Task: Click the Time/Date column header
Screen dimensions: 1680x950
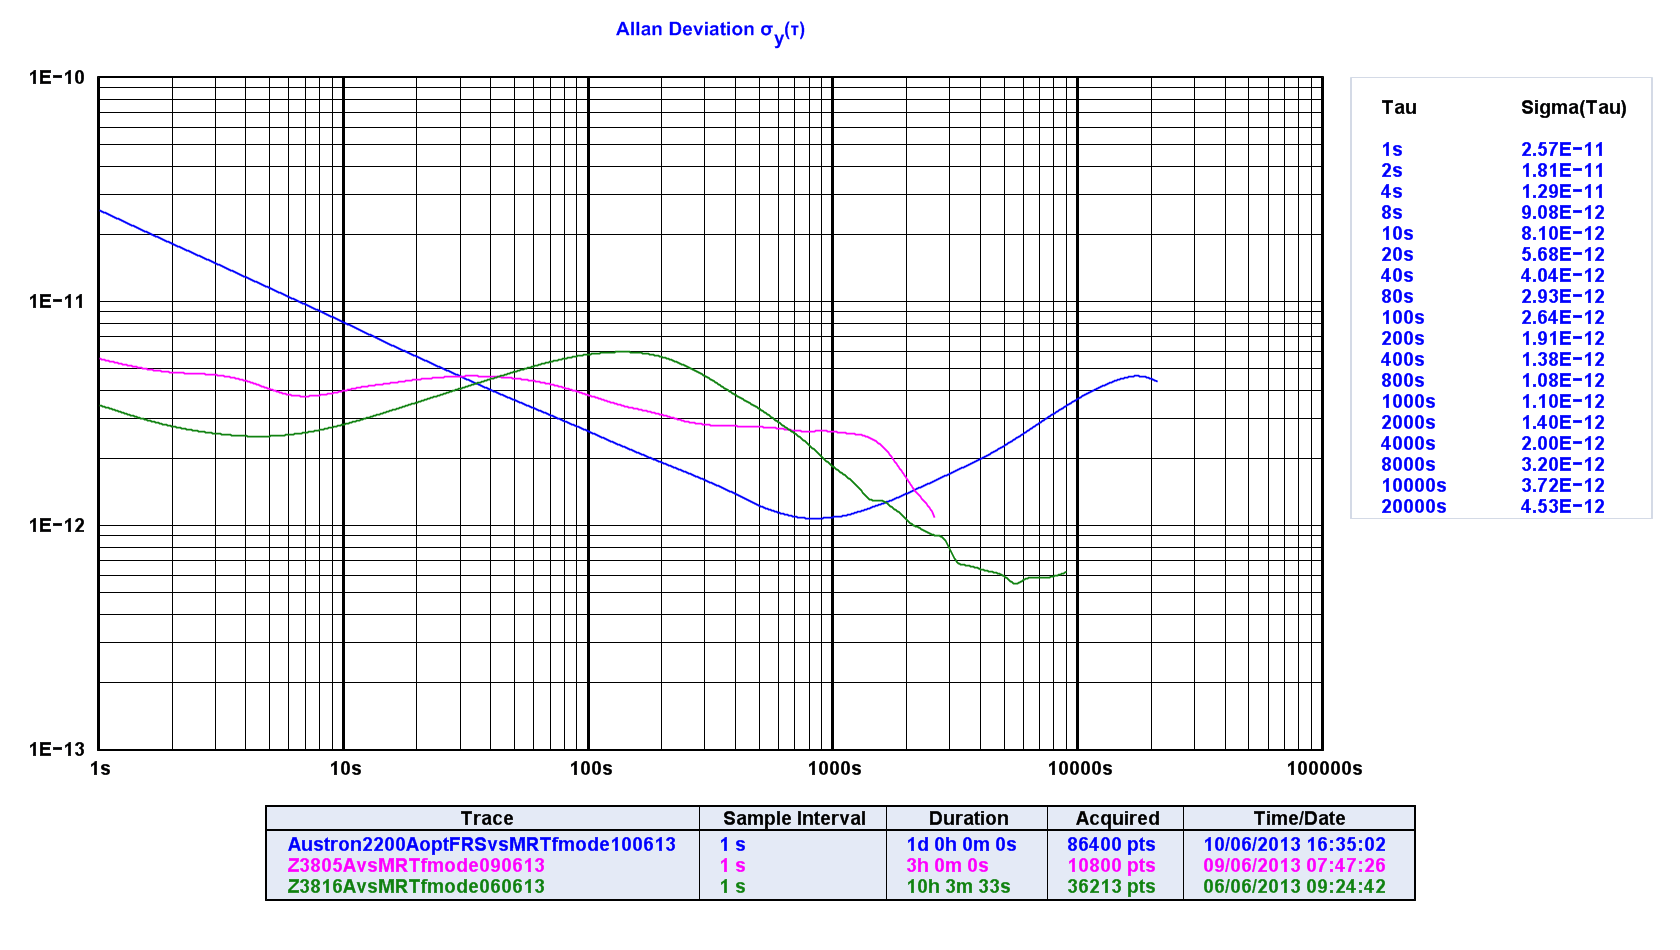Action: click(x=1299, y=818)
